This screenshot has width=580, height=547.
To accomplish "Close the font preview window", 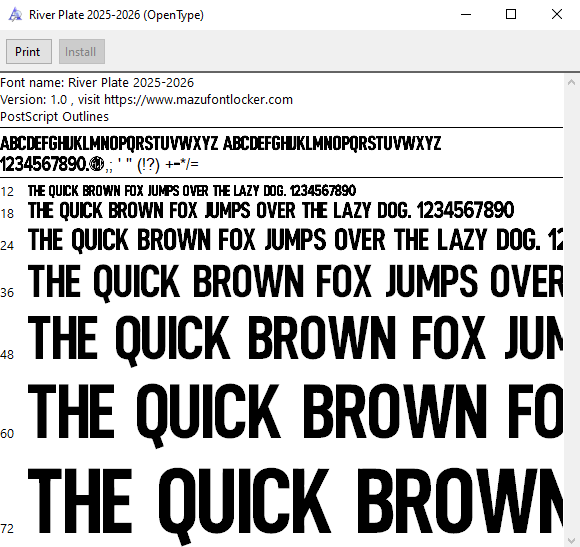I will [557, 14].
